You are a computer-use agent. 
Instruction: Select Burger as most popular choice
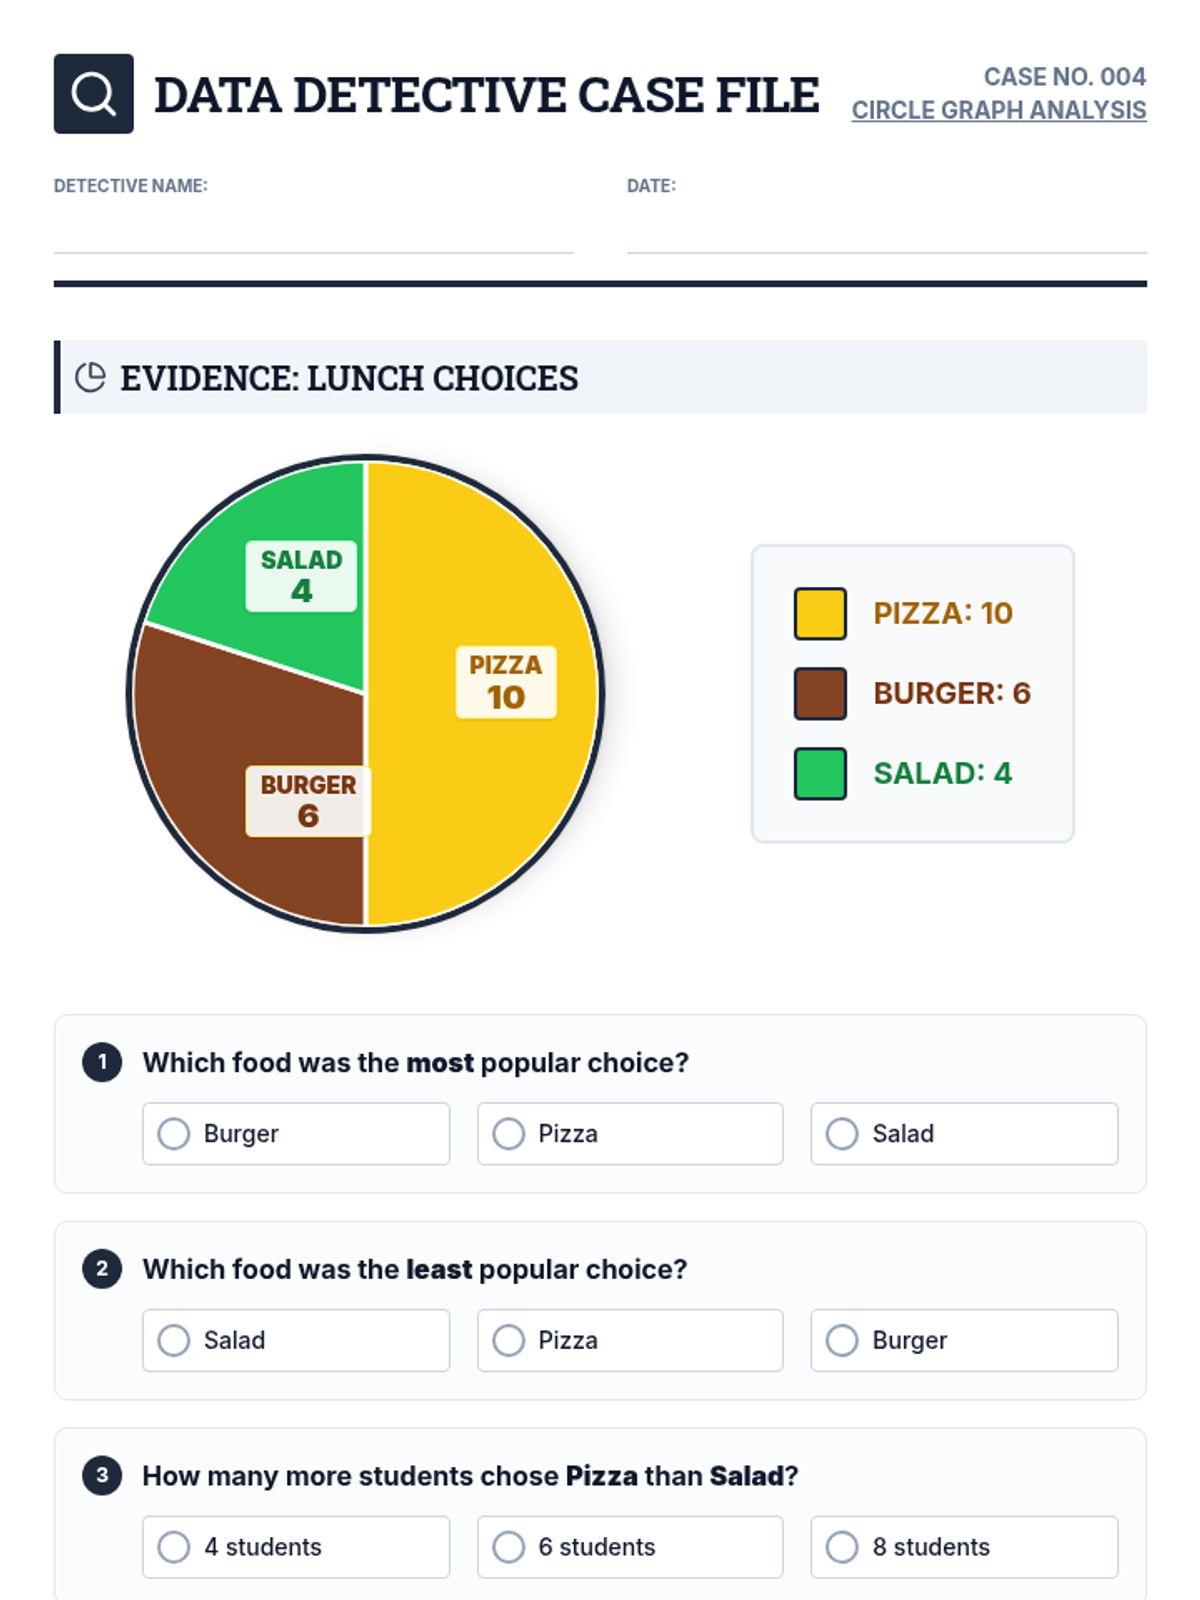click(296, 1134)
